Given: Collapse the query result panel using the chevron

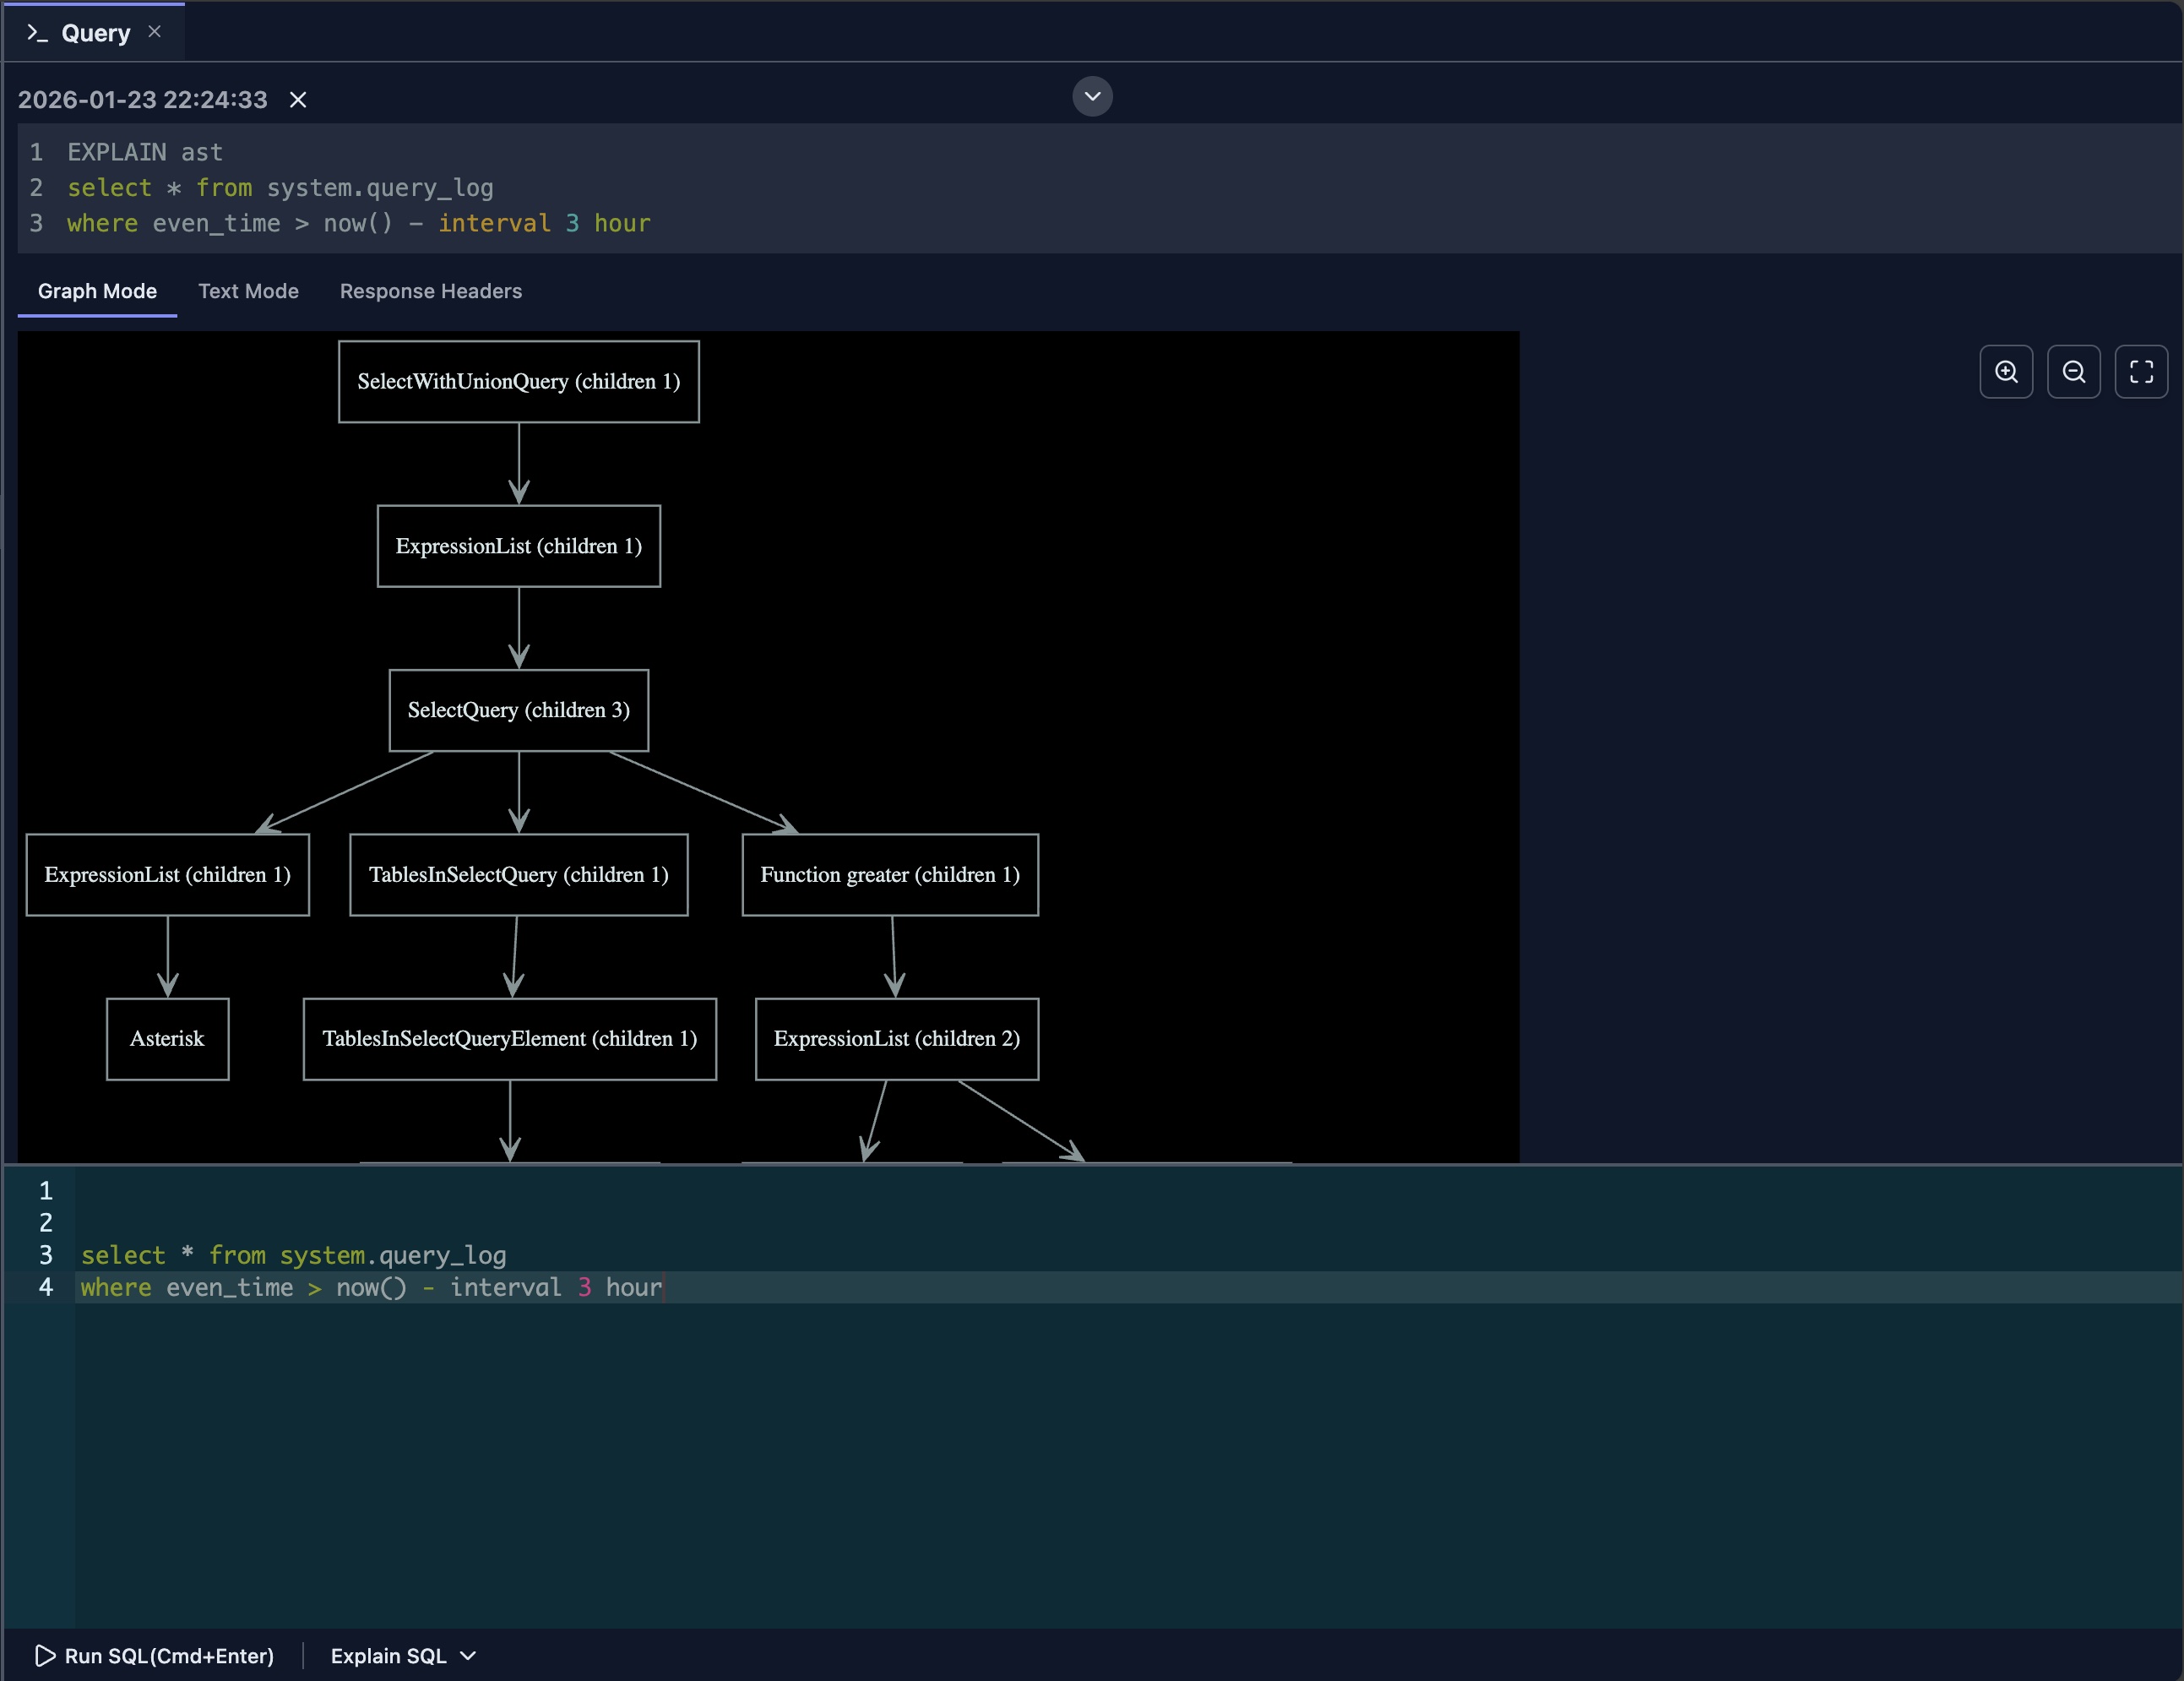Looking at the screenshot, I should [1091, 96].
